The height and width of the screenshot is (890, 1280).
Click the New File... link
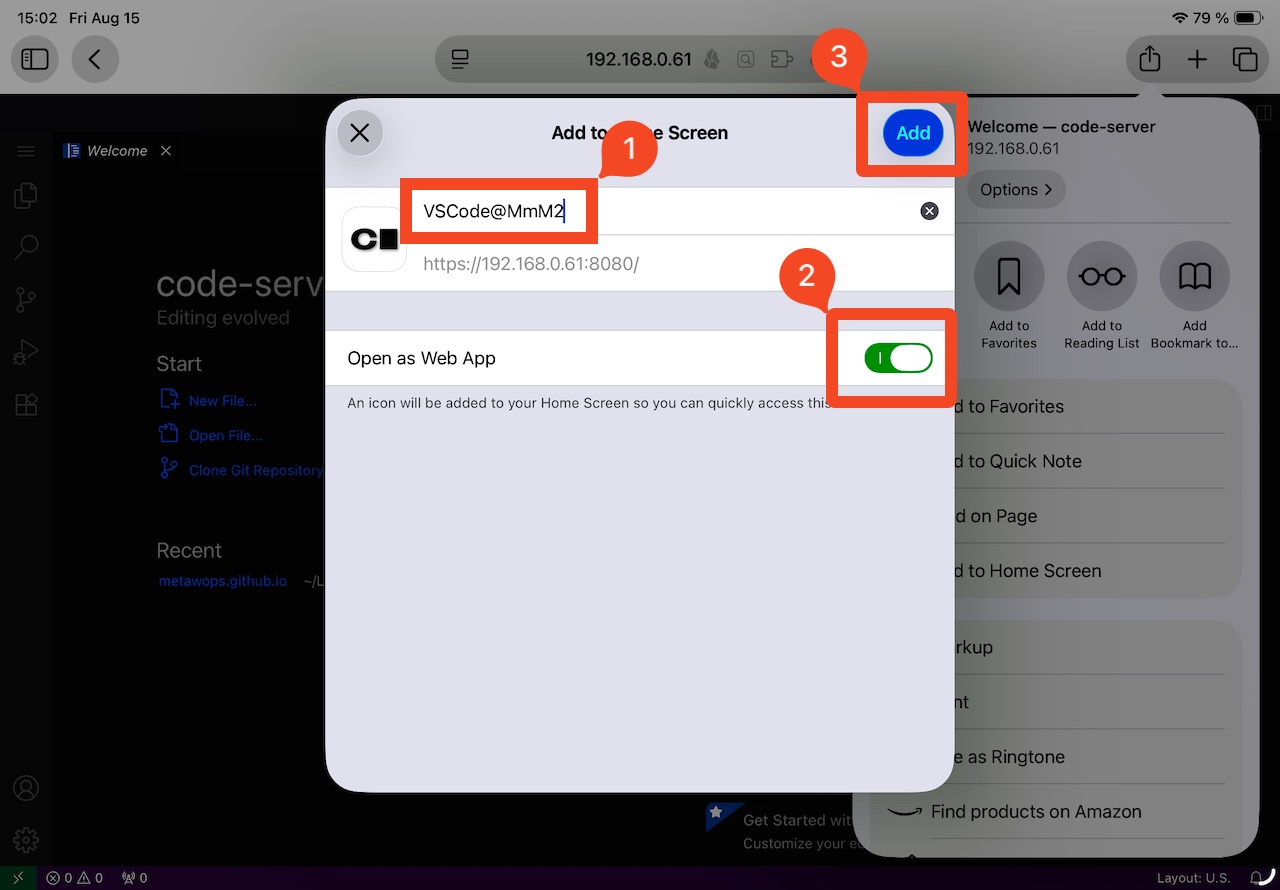tap(222, 401)
